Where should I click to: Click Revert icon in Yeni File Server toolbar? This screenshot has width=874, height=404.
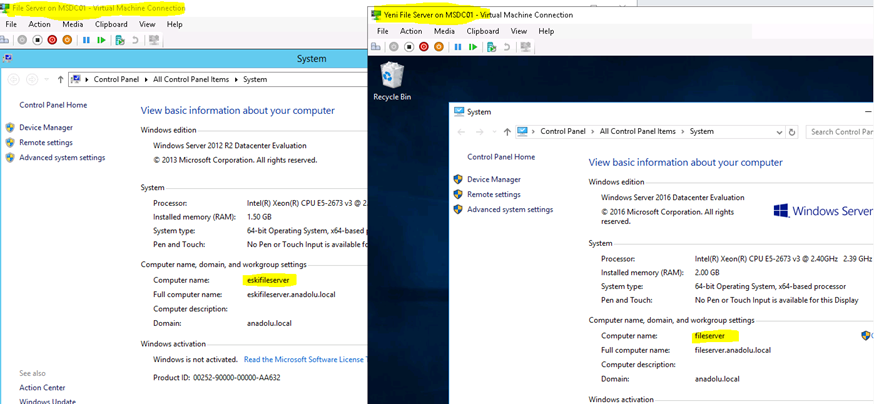(x=507, y=47)
